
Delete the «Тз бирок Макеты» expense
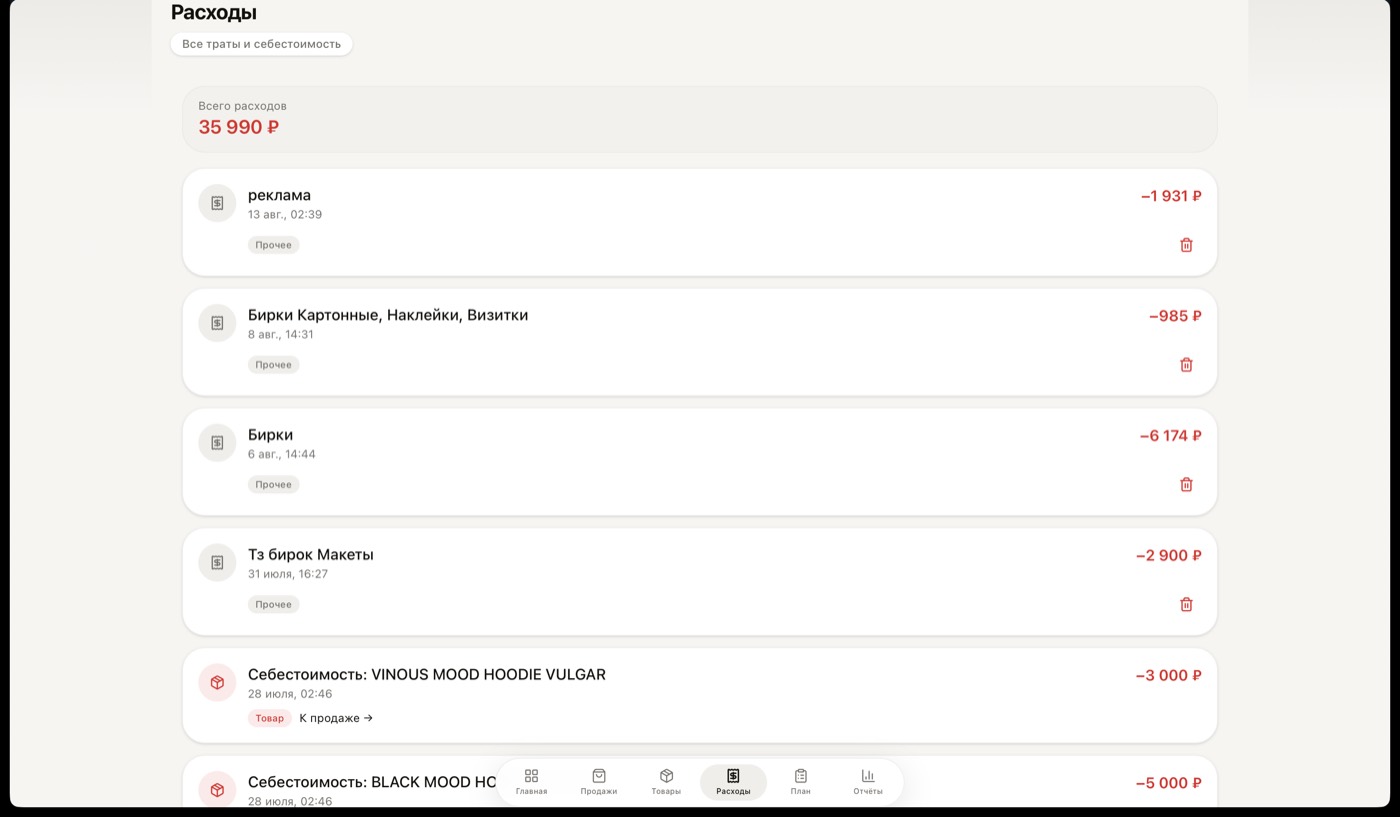[1186, 605]
